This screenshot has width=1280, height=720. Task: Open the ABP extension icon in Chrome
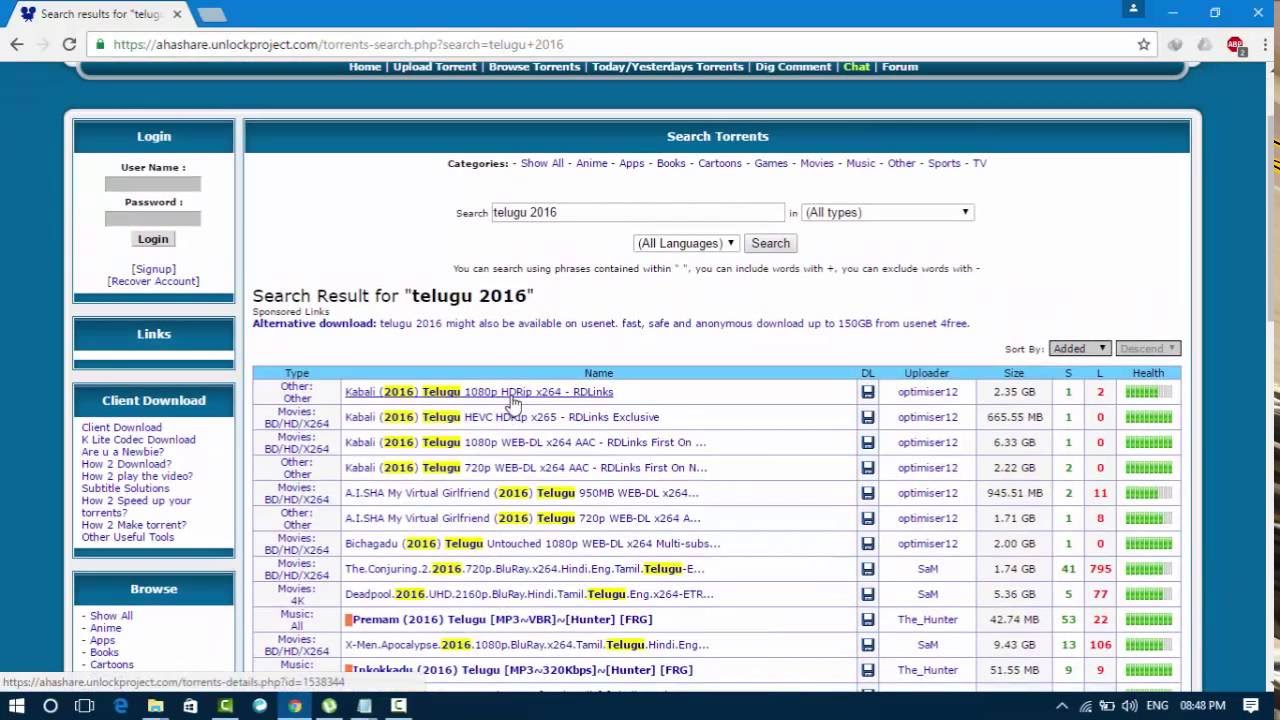coord(1235,44)
